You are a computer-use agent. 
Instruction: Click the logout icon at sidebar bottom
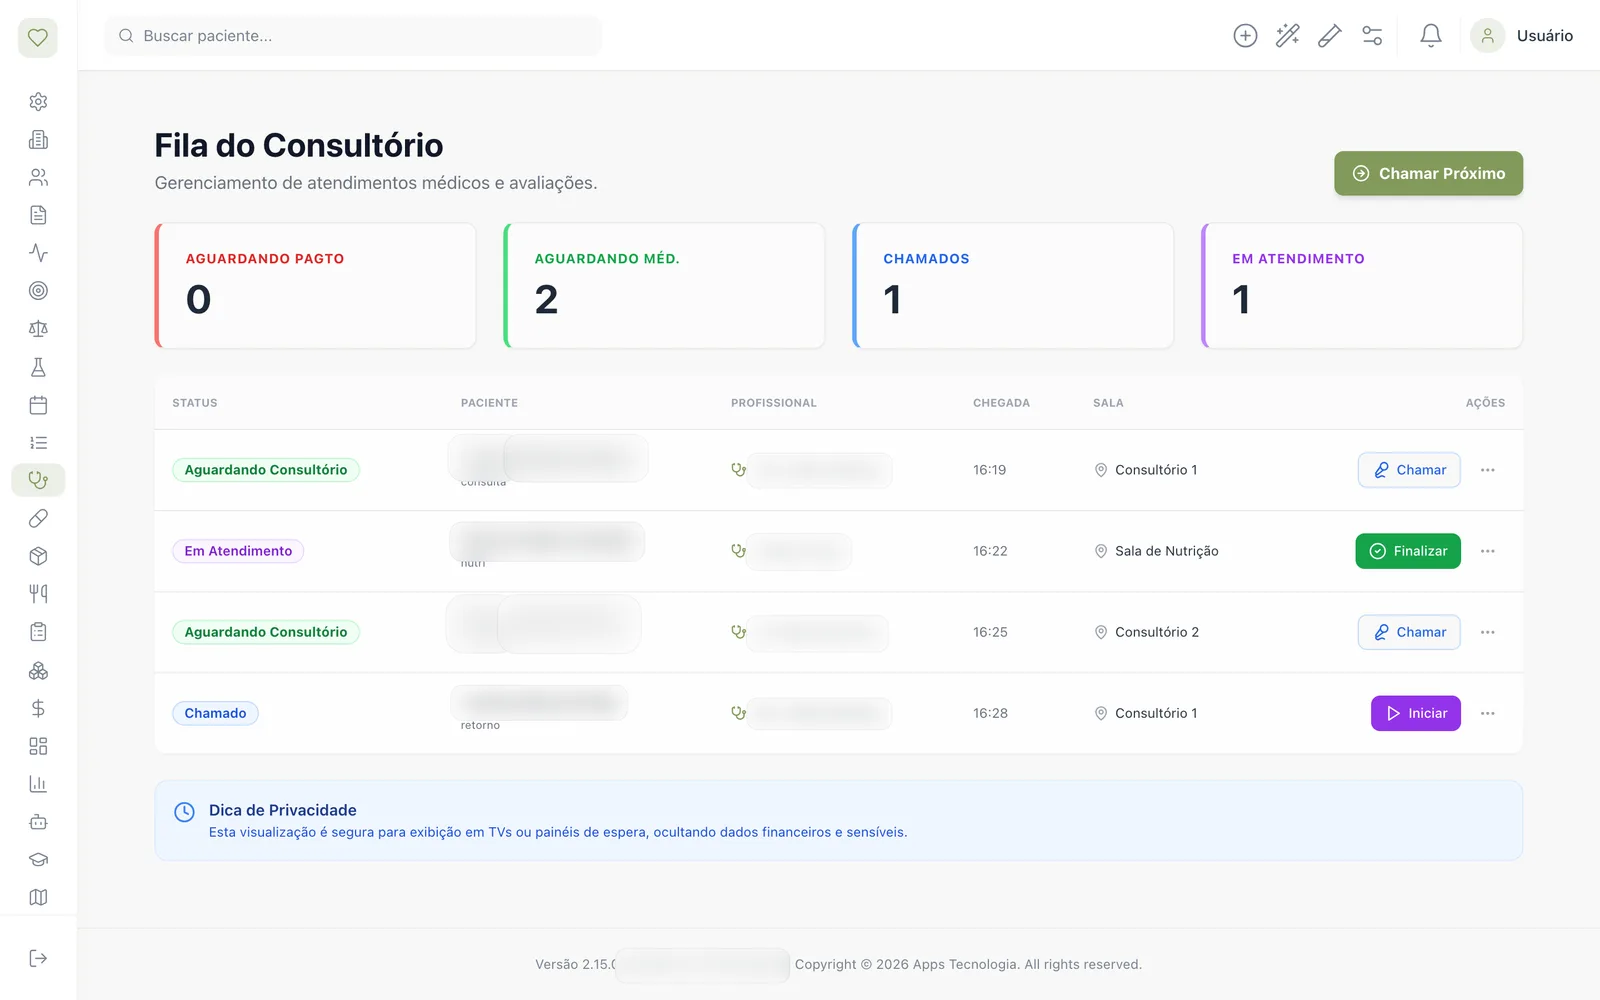point(38,958)
